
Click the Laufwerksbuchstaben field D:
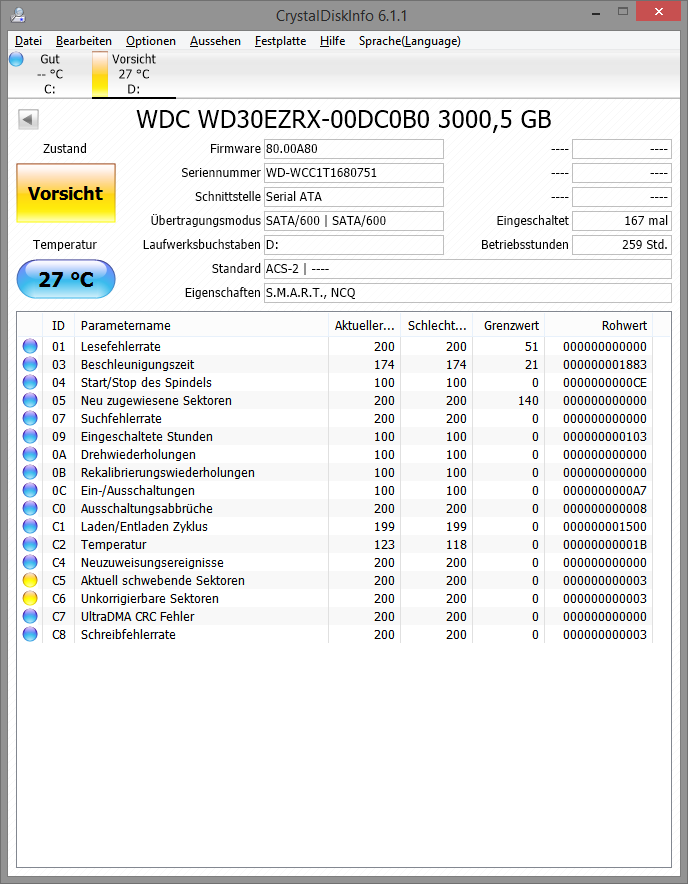[x=354, y=245]
